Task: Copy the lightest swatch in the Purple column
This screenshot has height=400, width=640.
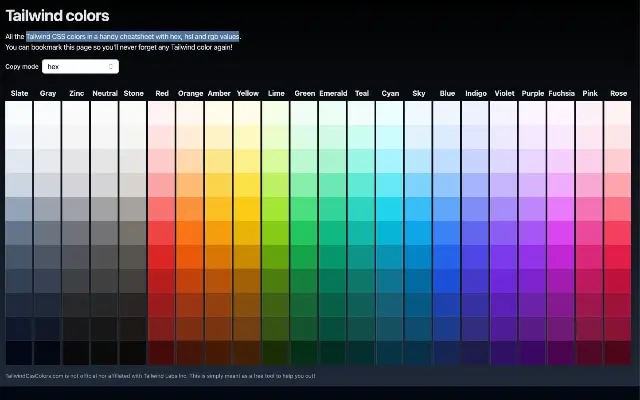Action: point(532,113)
